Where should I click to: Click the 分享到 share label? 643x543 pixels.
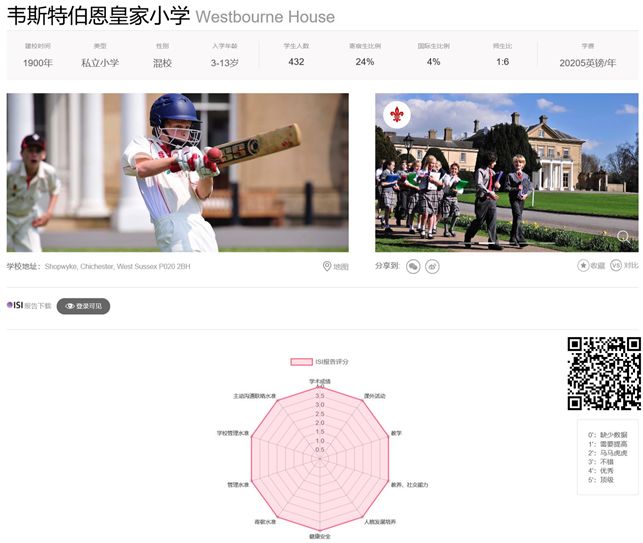pos(387,266)
